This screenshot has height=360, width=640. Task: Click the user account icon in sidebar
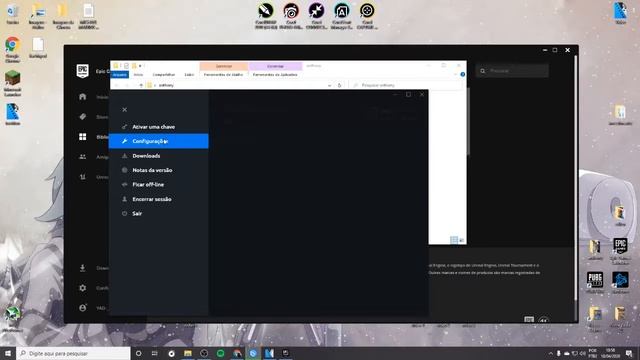tap(82, 308)
